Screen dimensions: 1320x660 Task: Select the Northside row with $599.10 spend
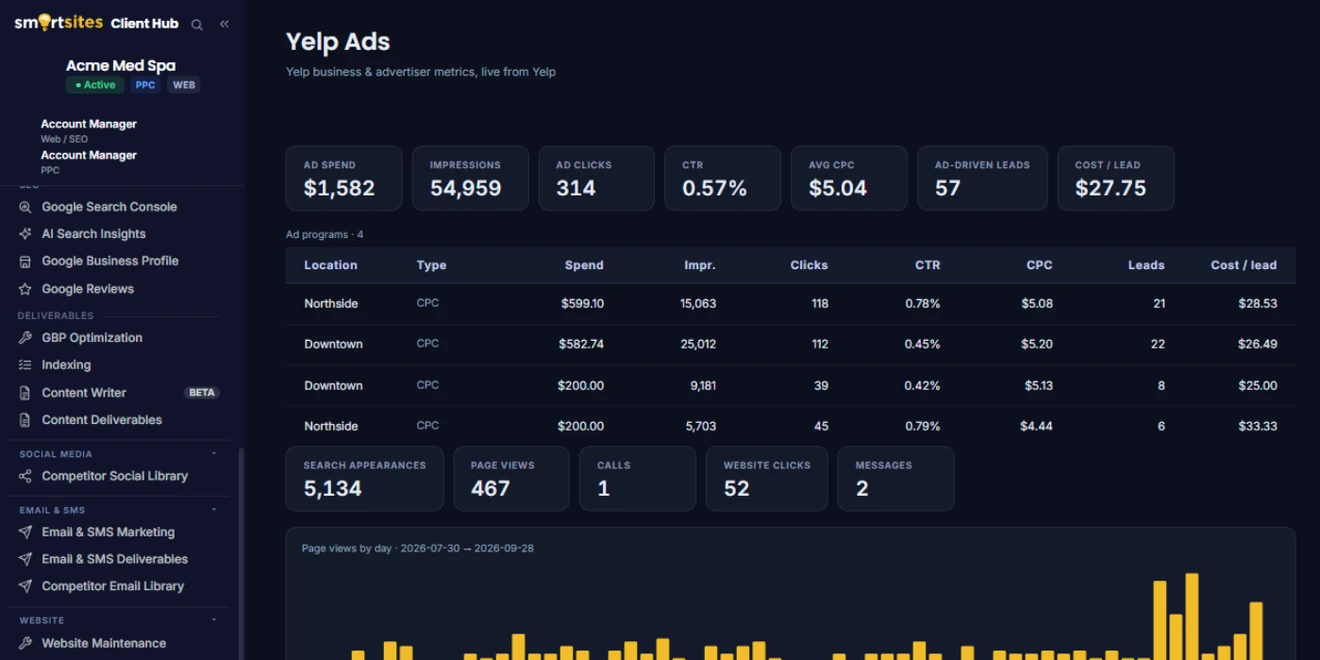(x=790, y=303)
